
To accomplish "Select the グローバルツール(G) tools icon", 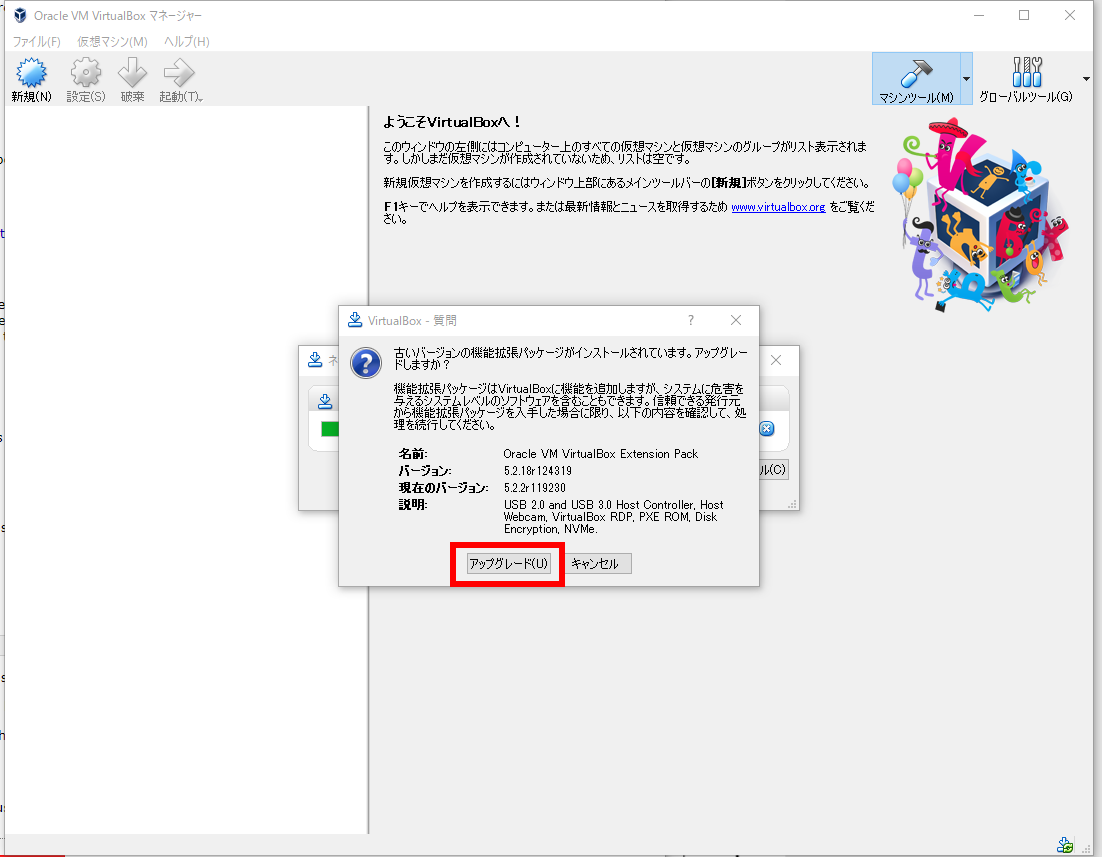I will (x=1027, y=72).
